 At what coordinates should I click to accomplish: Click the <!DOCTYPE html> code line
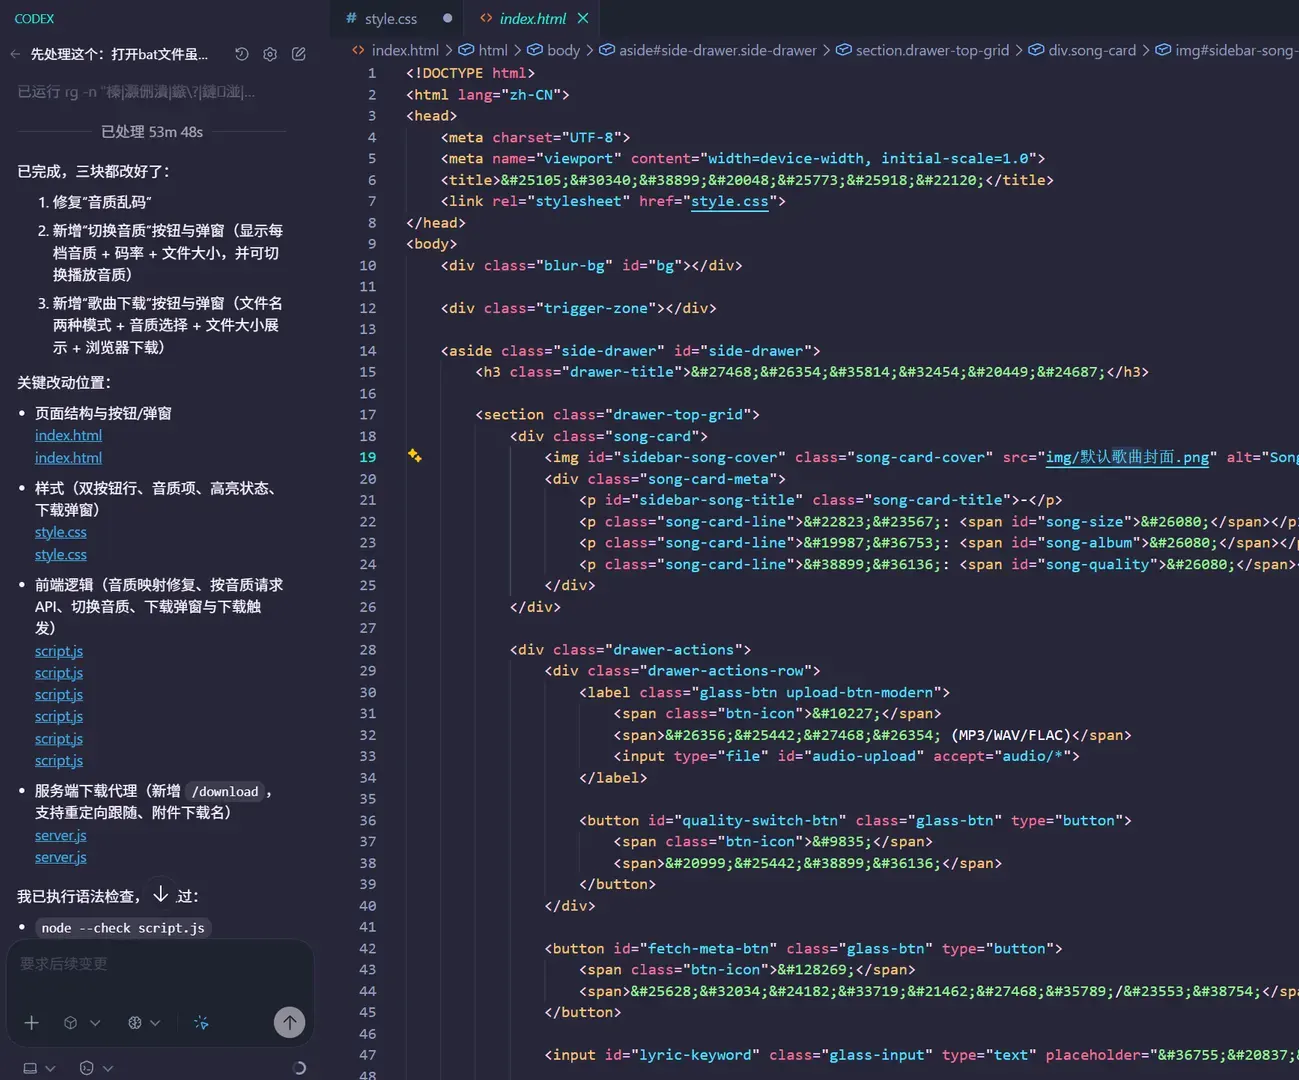tap(470, 73)
